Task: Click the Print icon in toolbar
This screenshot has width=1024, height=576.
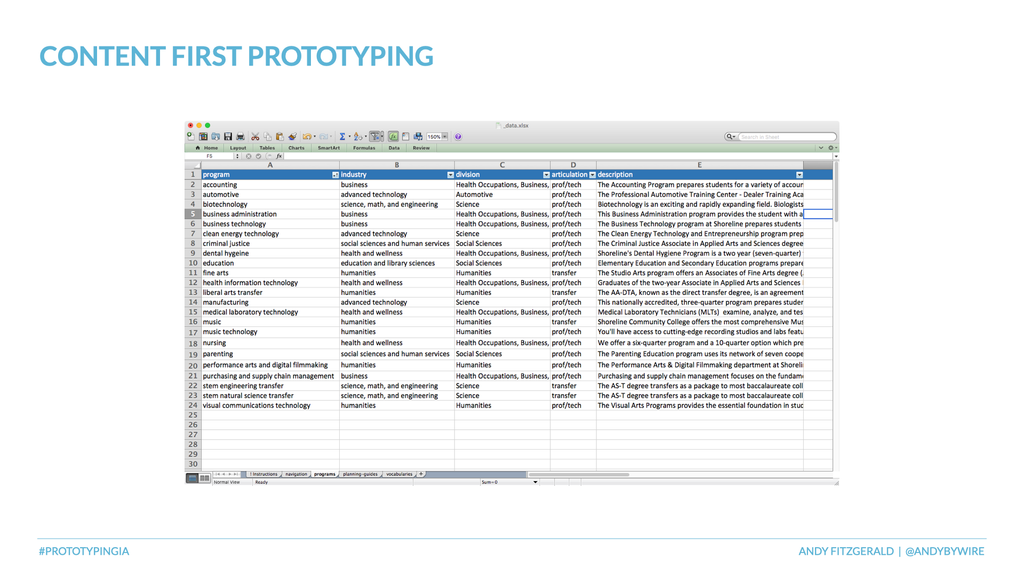Action: (240, 136)
